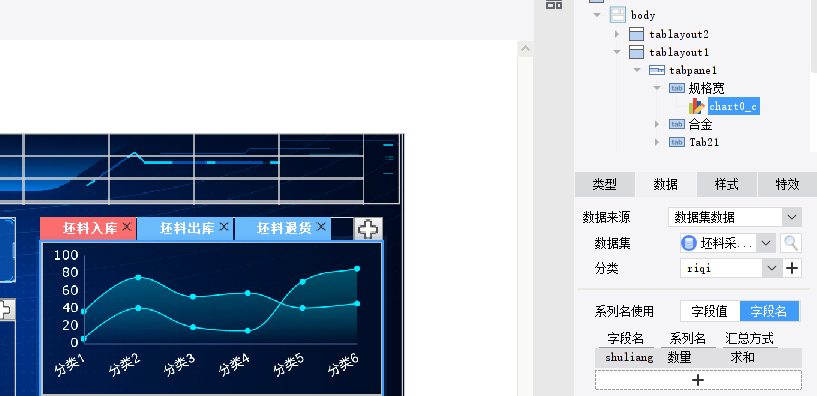Switch to the 特效 tab
Image resolution: width=817 pixels, height=396 pixels.
(x=787, y=184)
